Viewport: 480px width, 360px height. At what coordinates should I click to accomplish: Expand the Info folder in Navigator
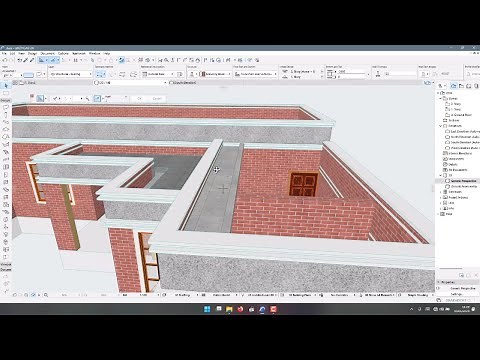(x=440, y=208)
